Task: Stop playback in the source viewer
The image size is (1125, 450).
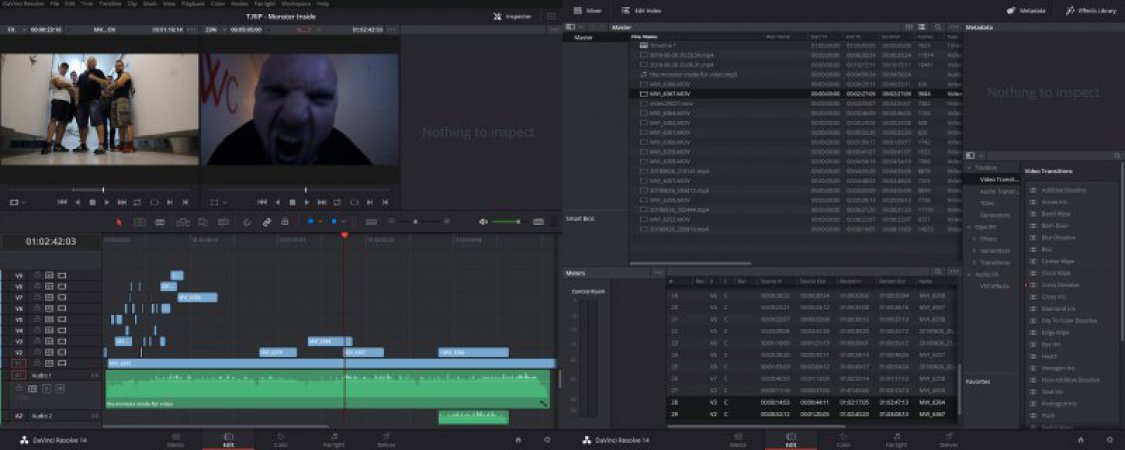Action: click(93, 202)
